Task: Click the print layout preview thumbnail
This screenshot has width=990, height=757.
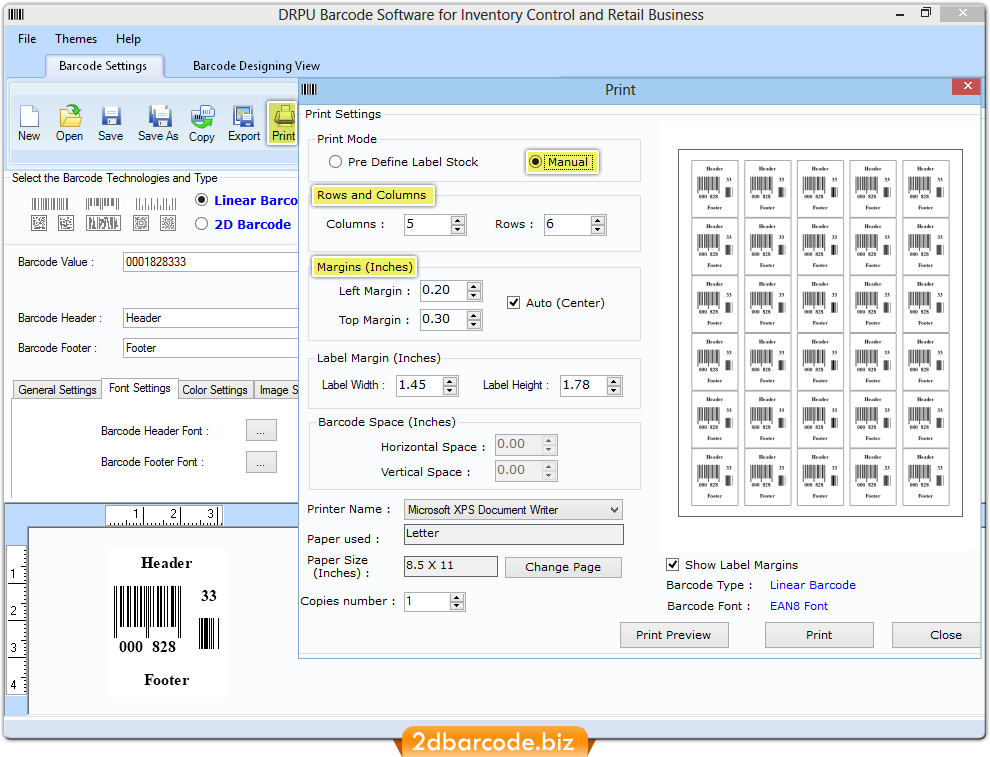Action: pos(820,333)
